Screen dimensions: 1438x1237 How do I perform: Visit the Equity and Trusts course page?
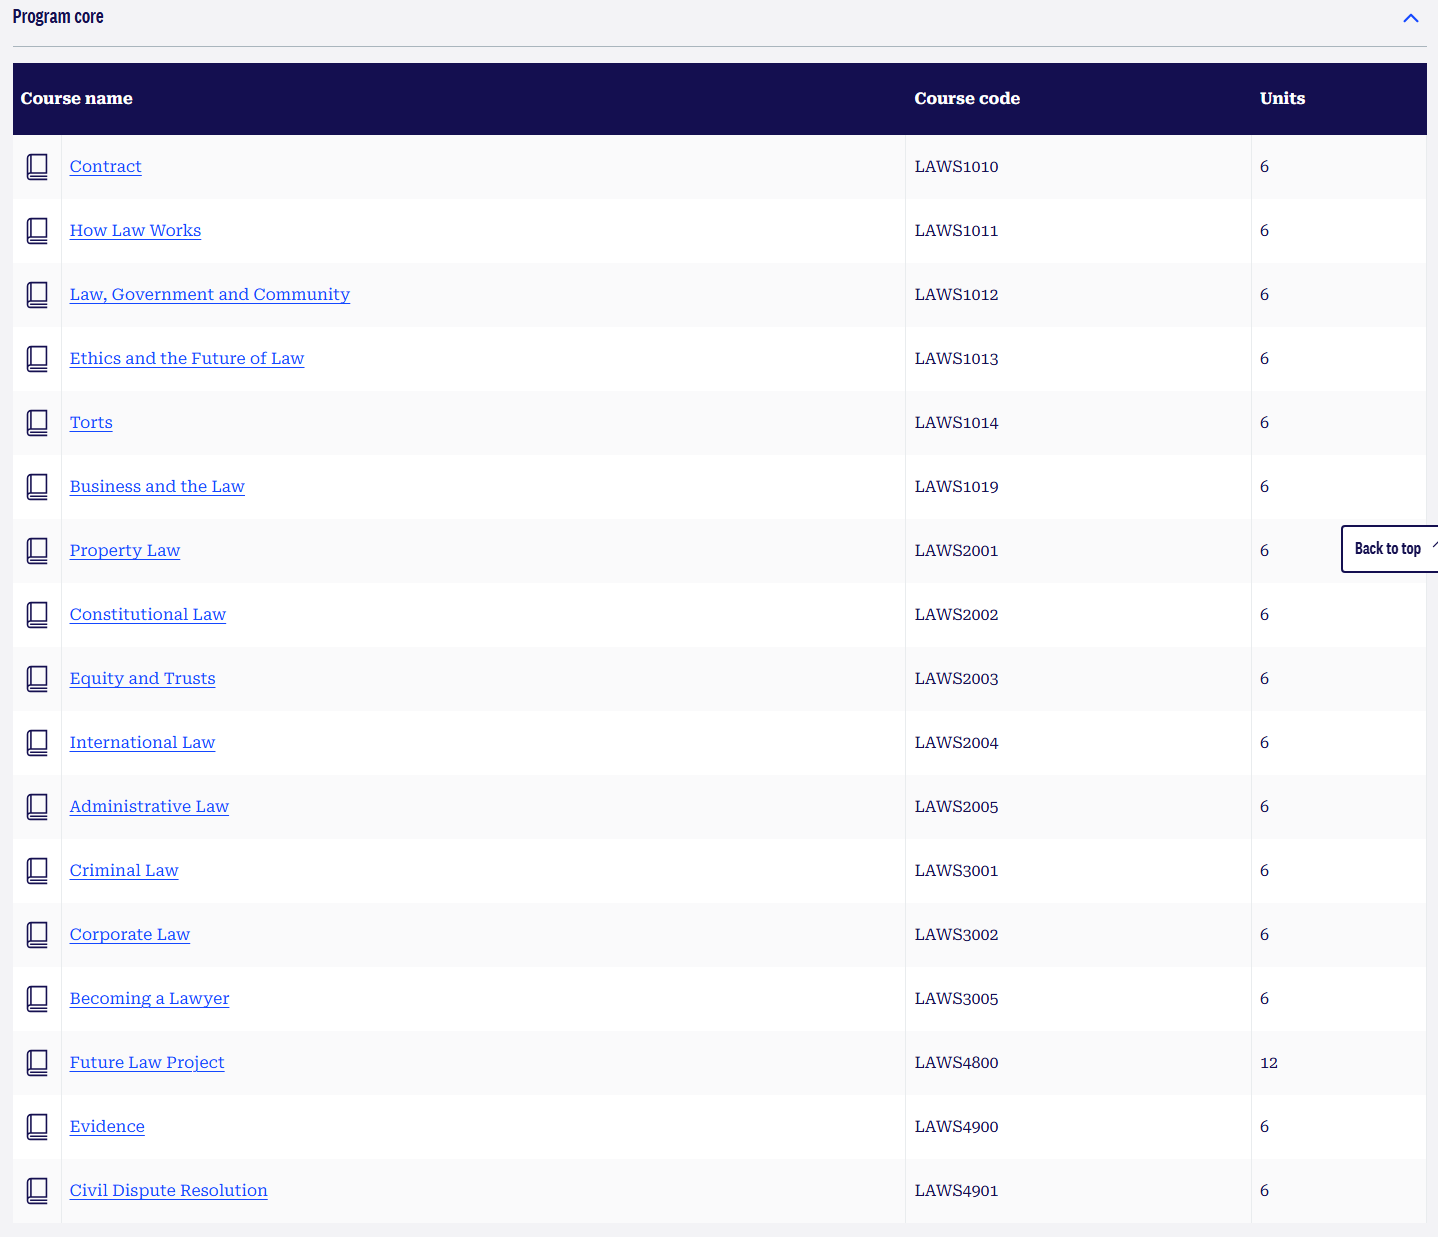[142, 679]
